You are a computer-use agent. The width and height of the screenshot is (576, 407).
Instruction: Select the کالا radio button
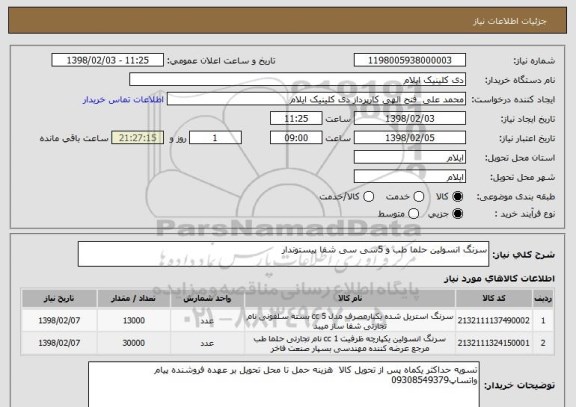coord(457,197)
